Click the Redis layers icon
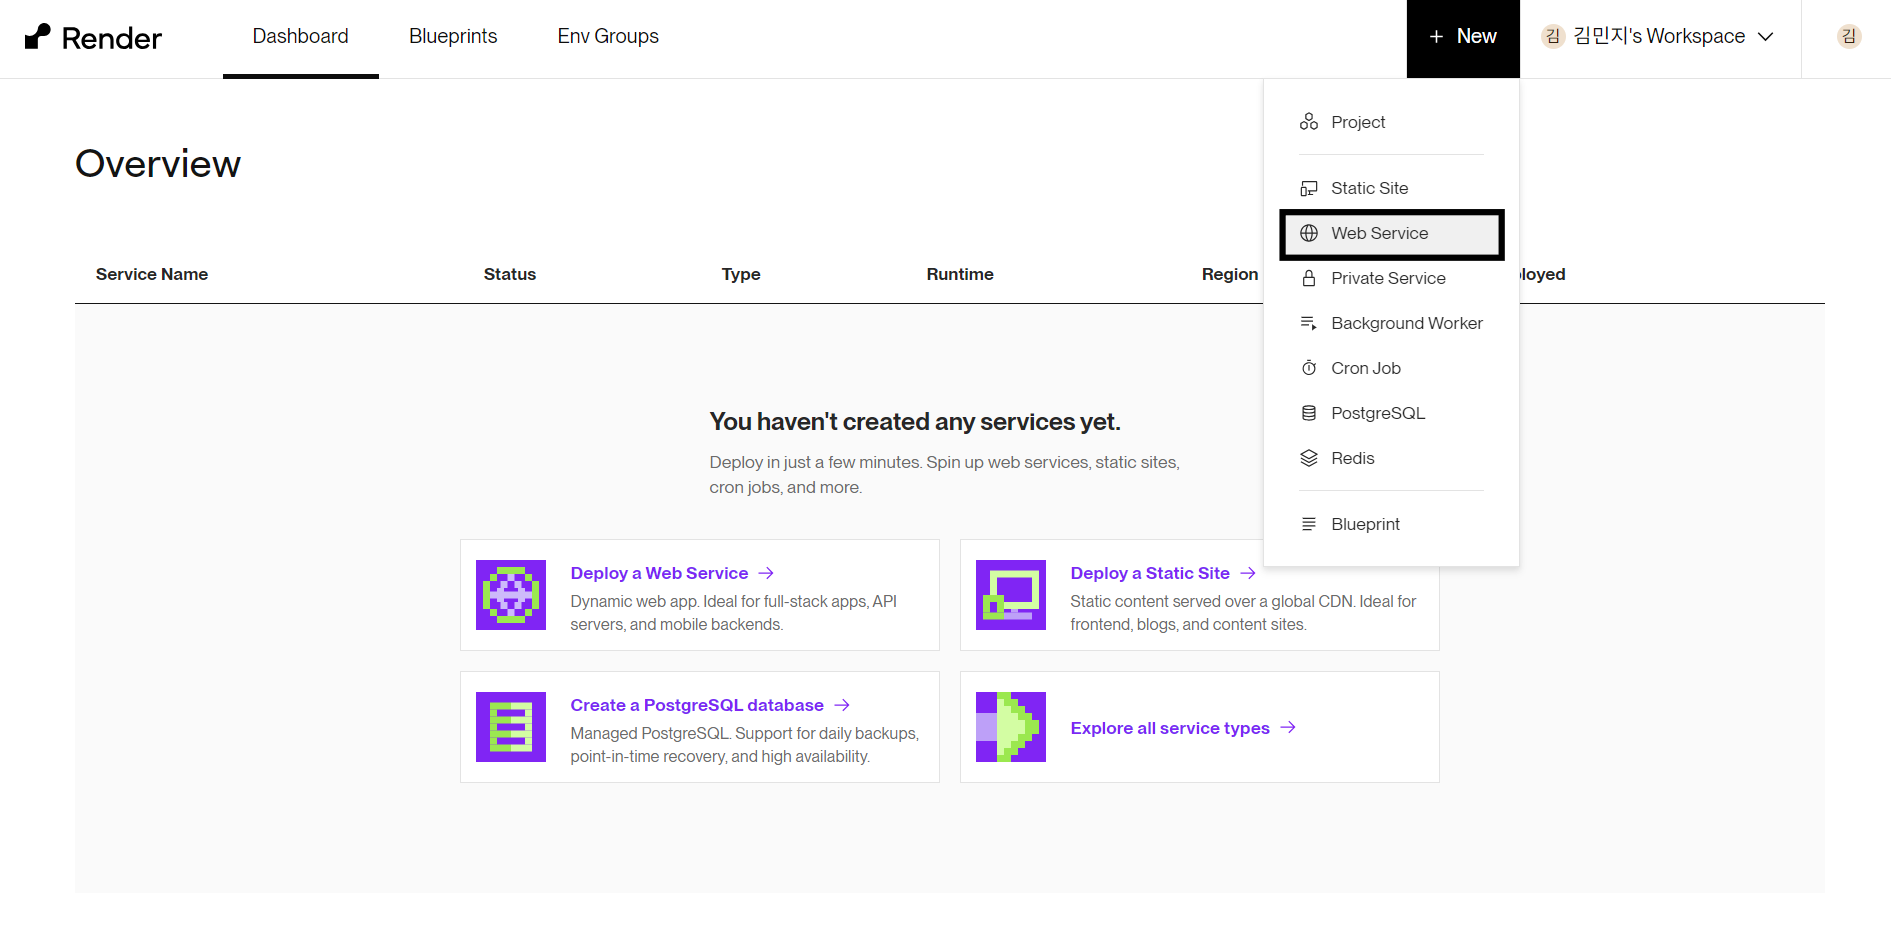 pos(1309,458)
